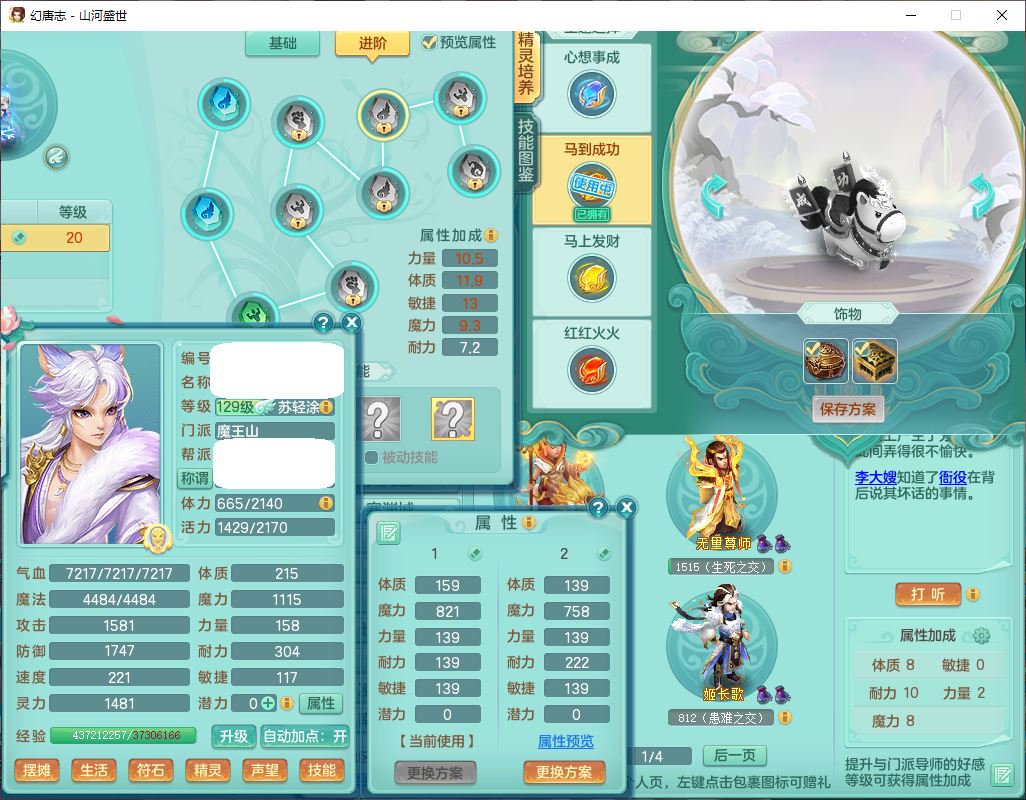
Task: Click the 后一页 next page button
Action: tap(735, 756)
